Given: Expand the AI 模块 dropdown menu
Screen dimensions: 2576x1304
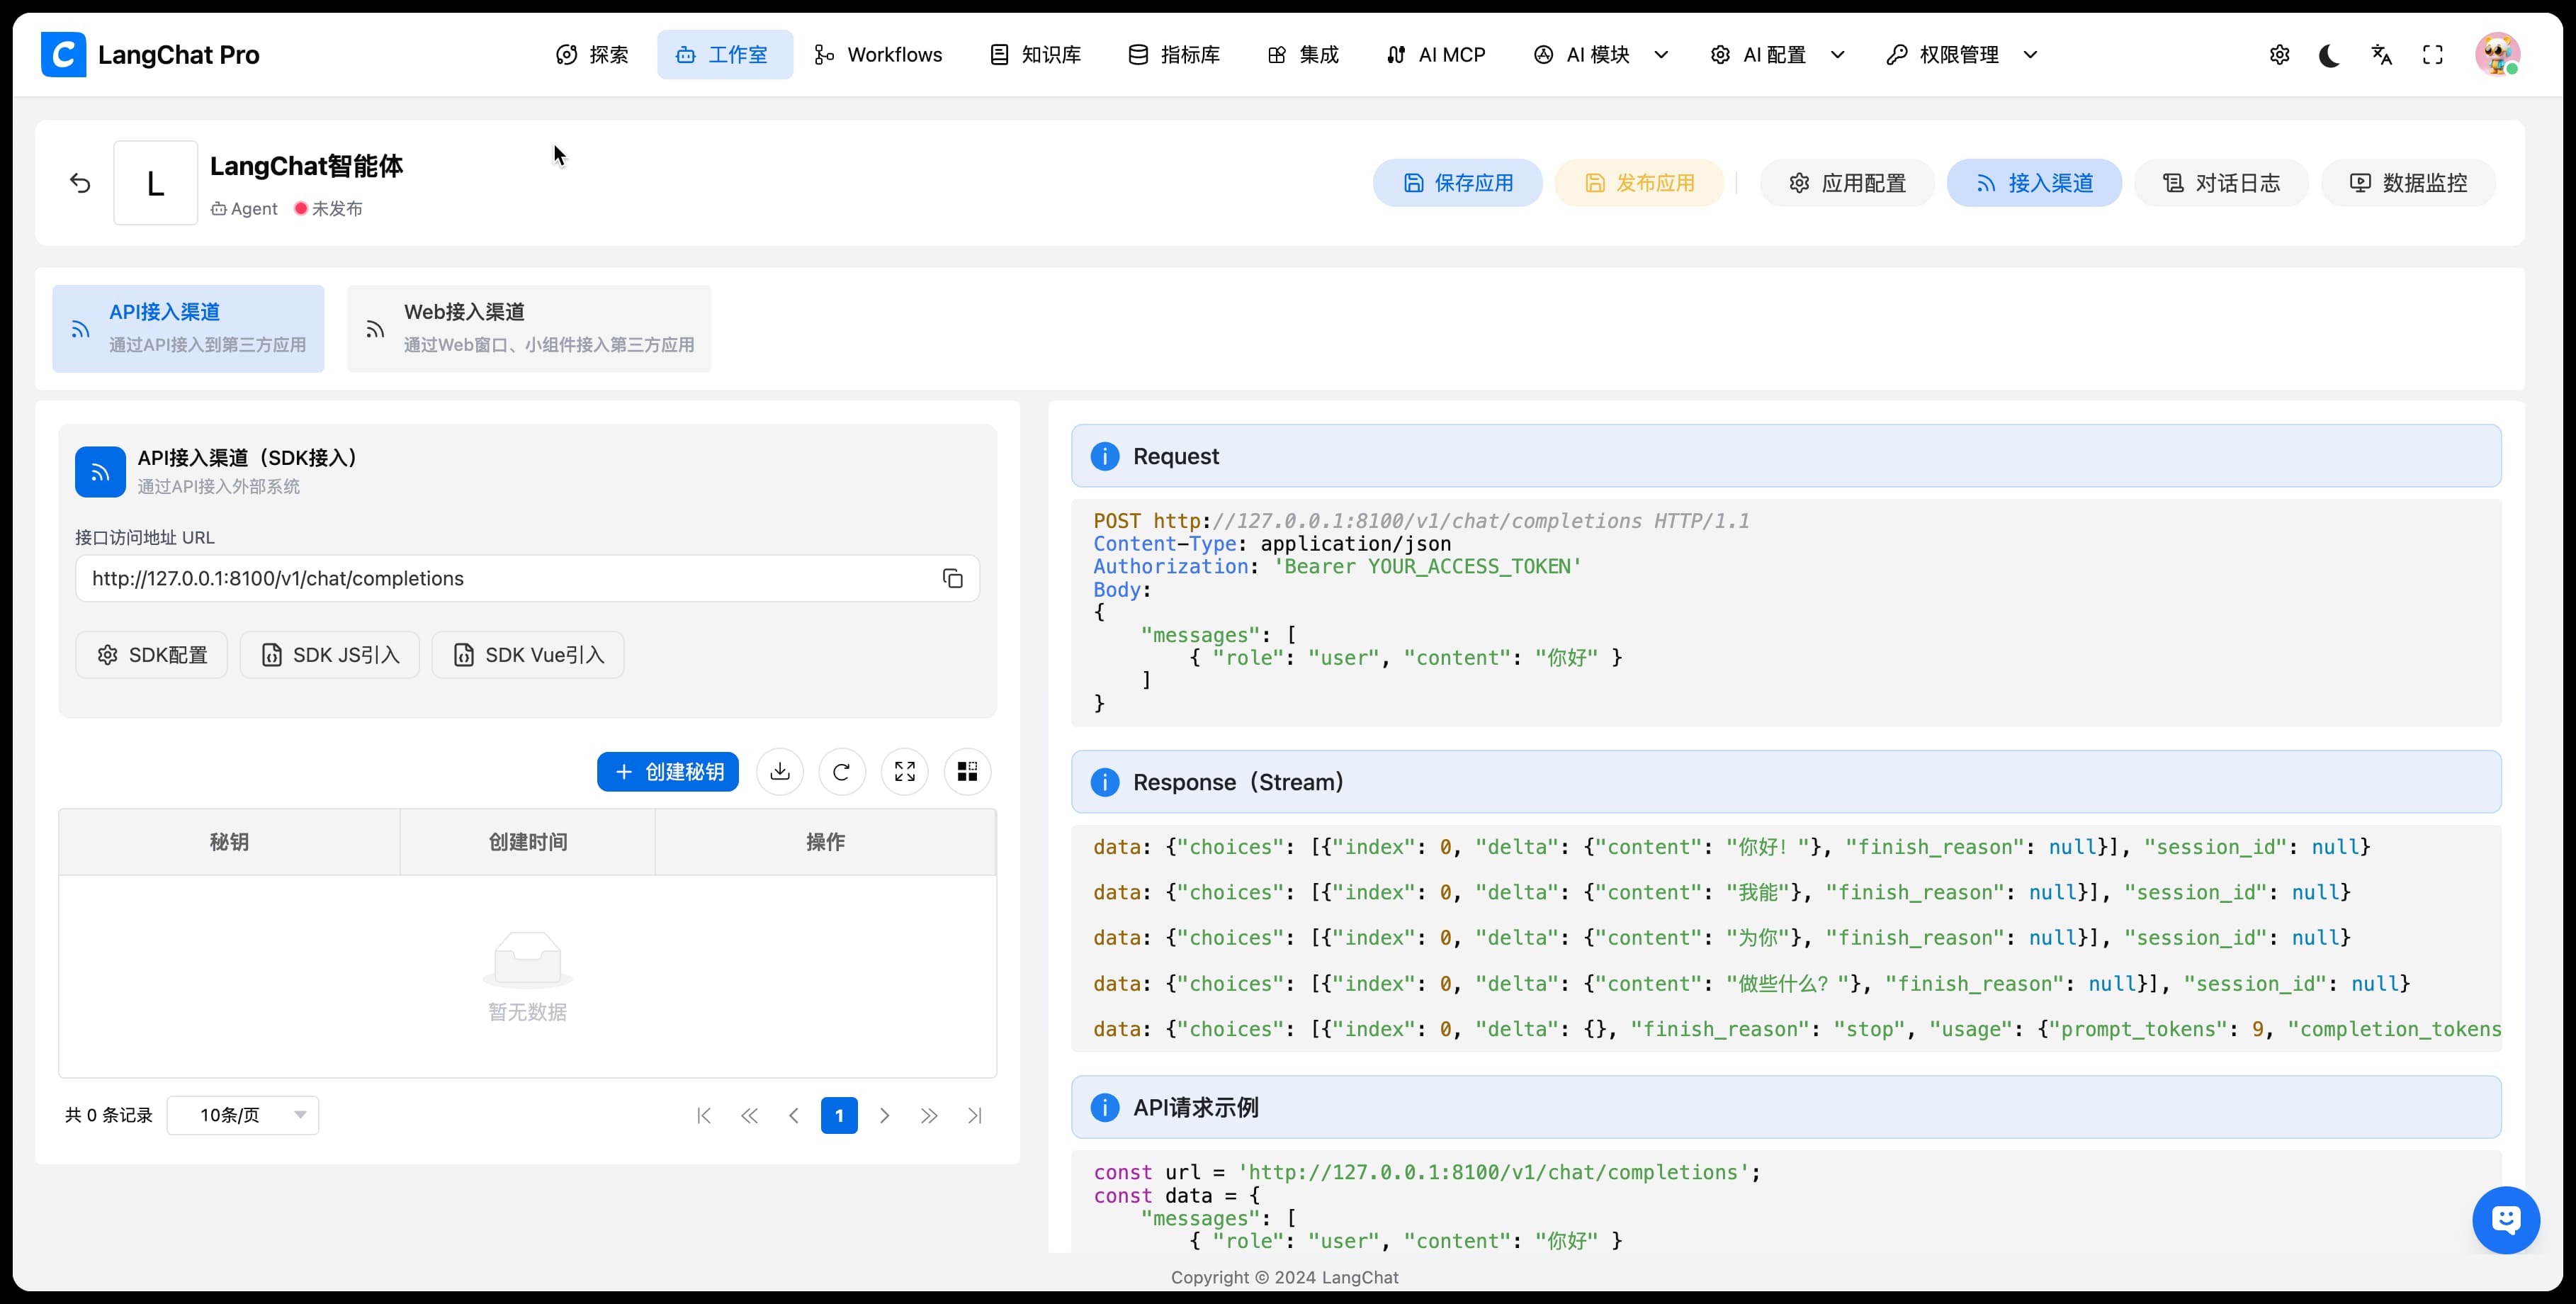Looking at the screenshot, I should [1601, 54].
